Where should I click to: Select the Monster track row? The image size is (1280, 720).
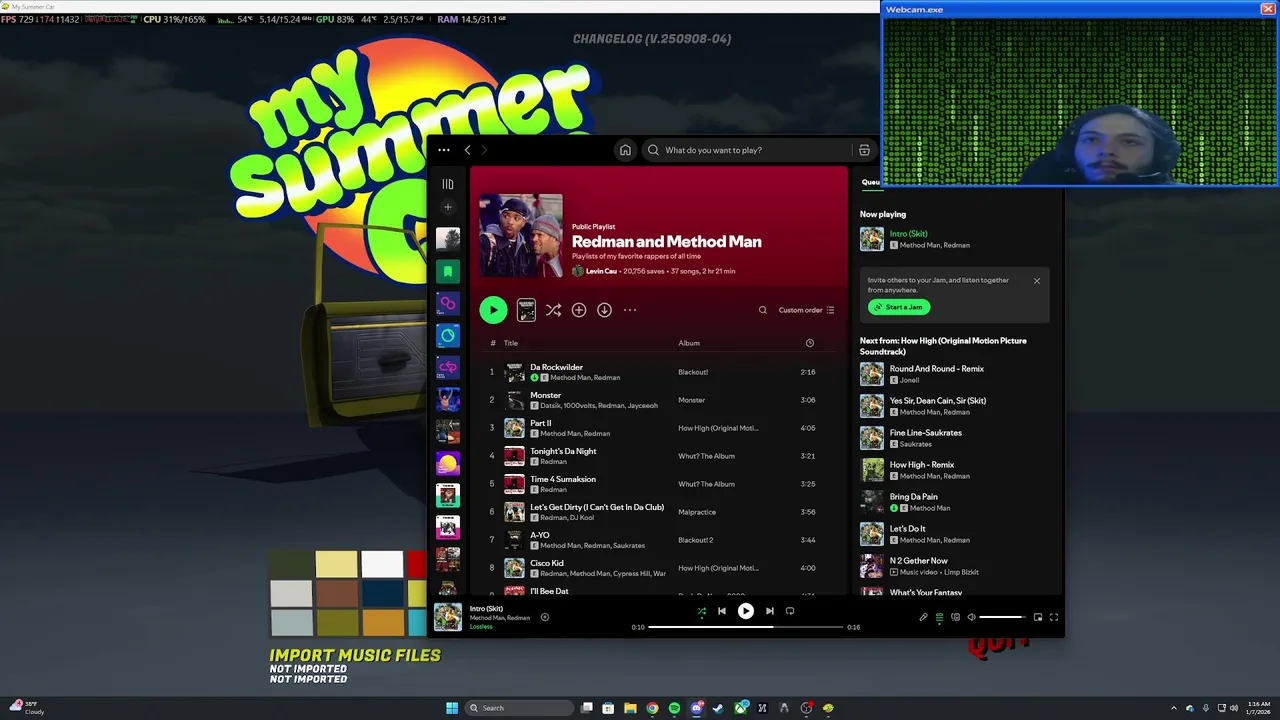coord(660,400)
